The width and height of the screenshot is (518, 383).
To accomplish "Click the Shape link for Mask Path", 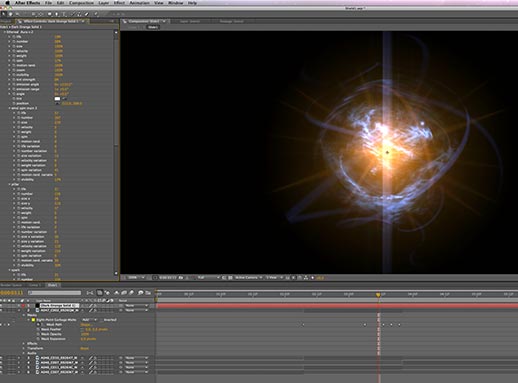I will 86,325.
